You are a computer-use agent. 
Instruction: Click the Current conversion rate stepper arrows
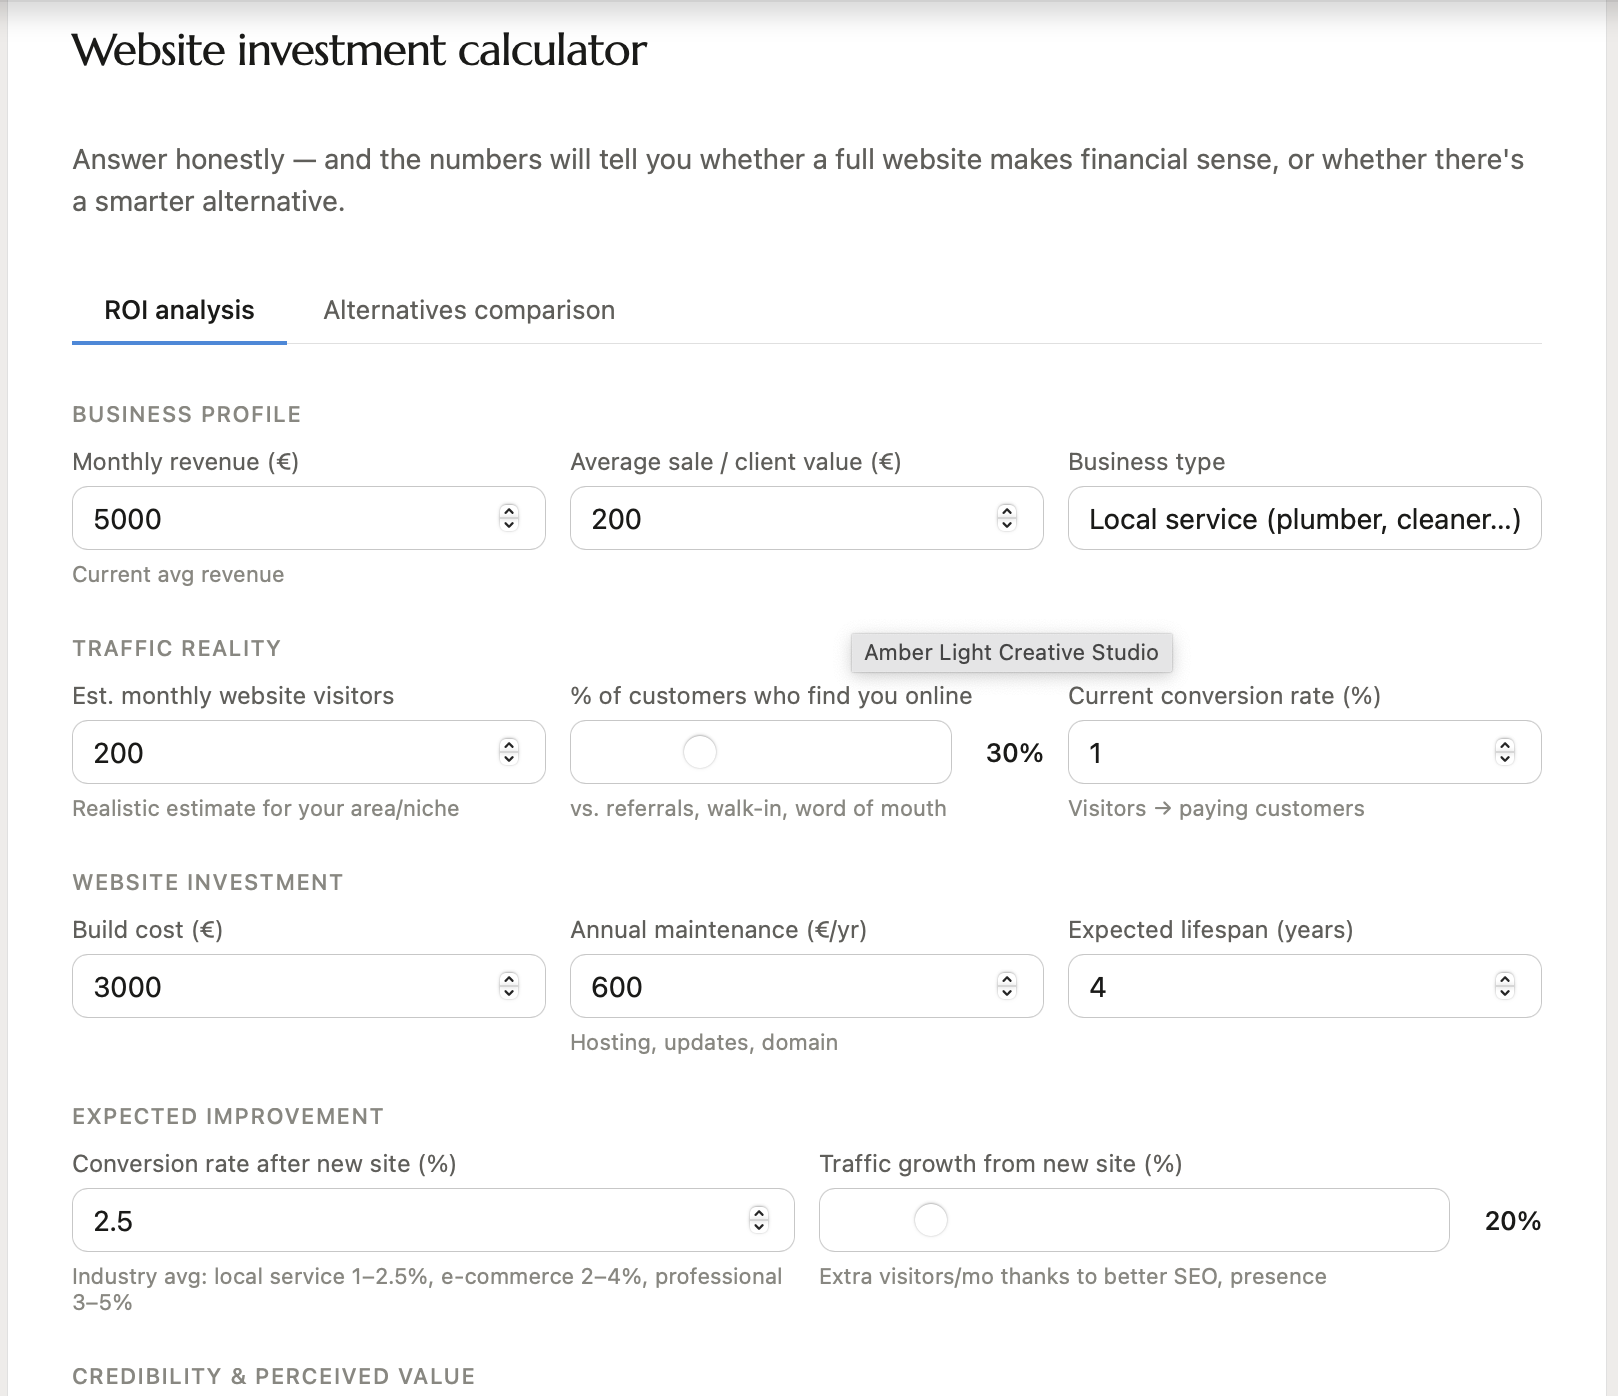(x=1505, y=752)
